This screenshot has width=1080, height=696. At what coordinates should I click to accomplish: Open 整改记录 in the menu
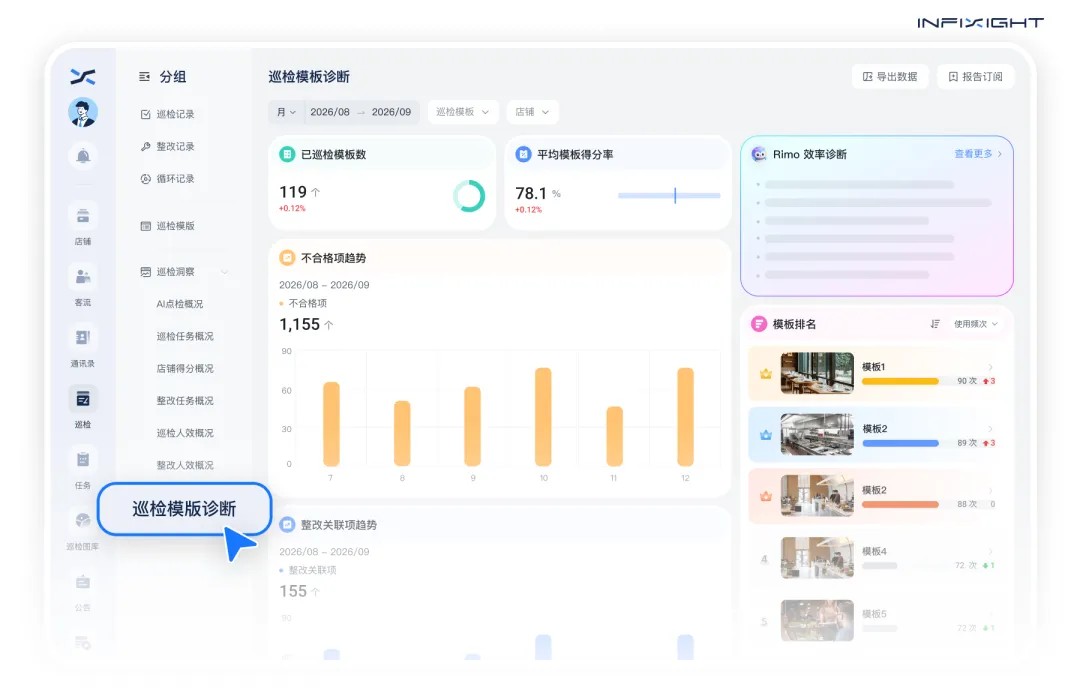point(167,147)
